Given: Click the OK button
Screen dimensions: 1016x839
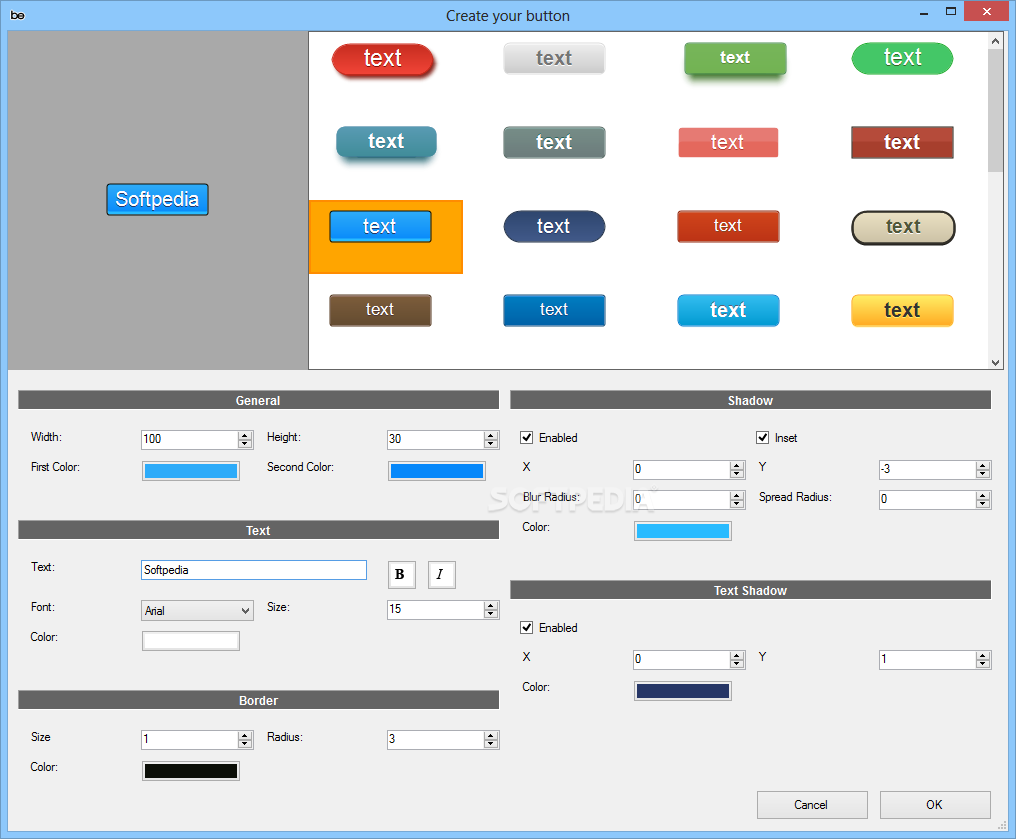Looking at the screenshot, I should point(935,805).
